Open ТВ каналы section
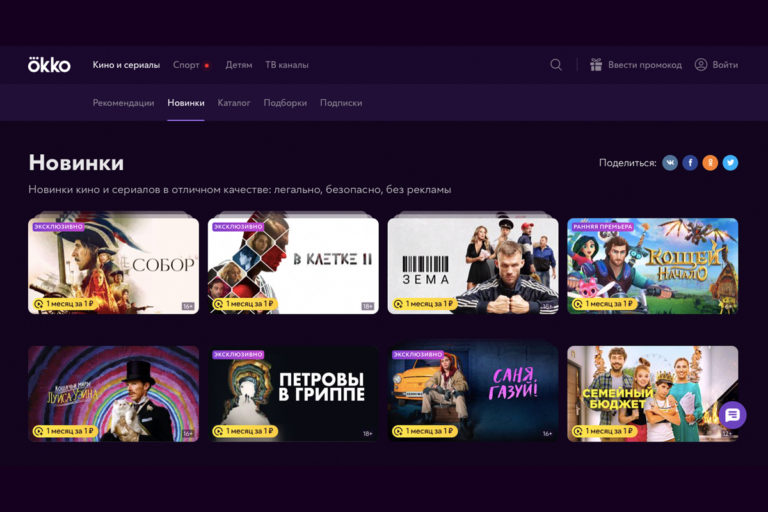 point(287,65)
